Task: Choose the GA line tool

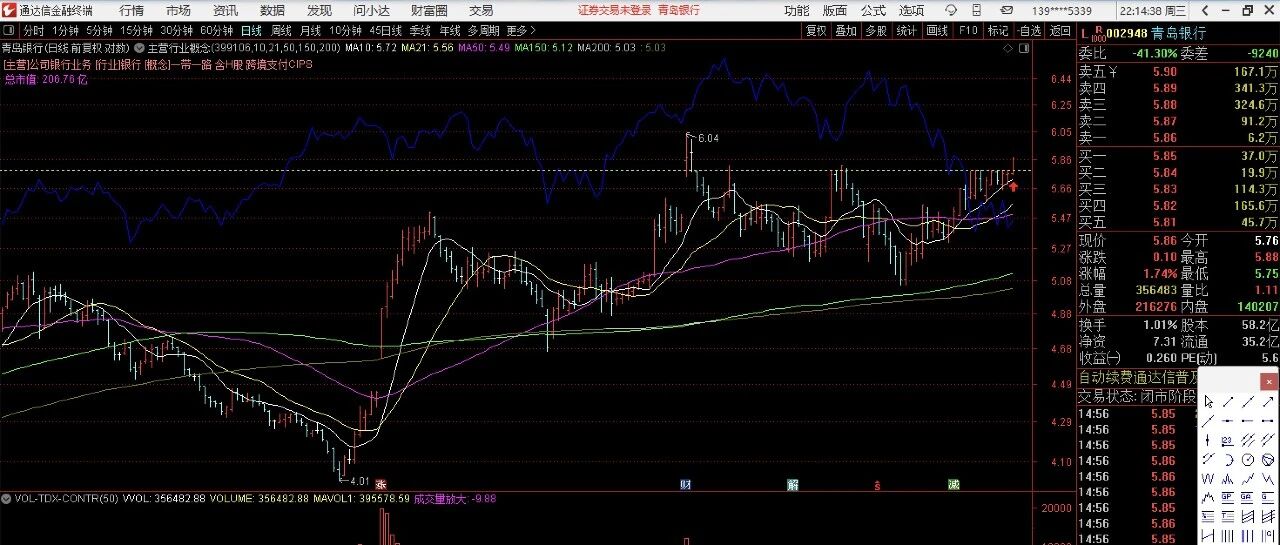Action: (1247, 497)
